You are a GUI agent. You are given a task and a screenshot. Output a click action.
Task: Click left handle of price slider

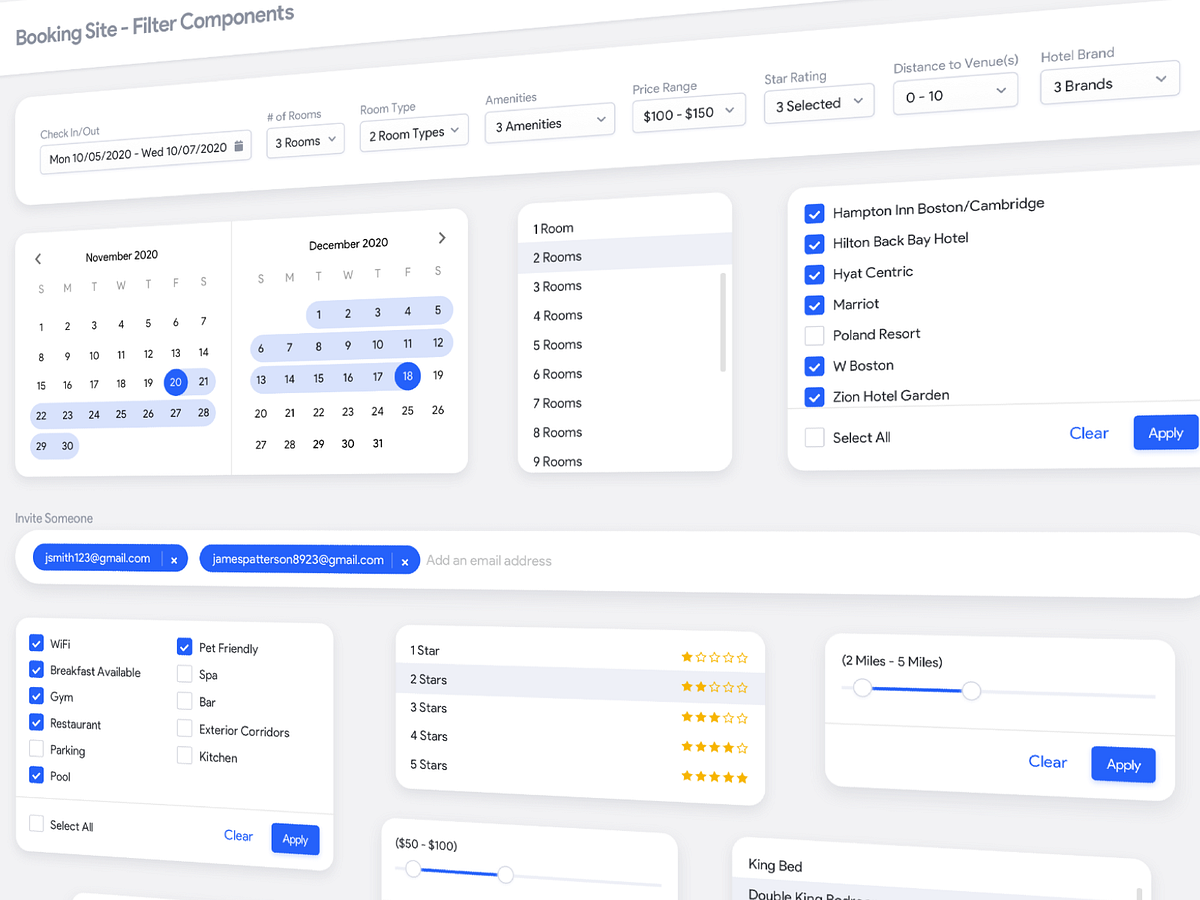tap(414, 869)
